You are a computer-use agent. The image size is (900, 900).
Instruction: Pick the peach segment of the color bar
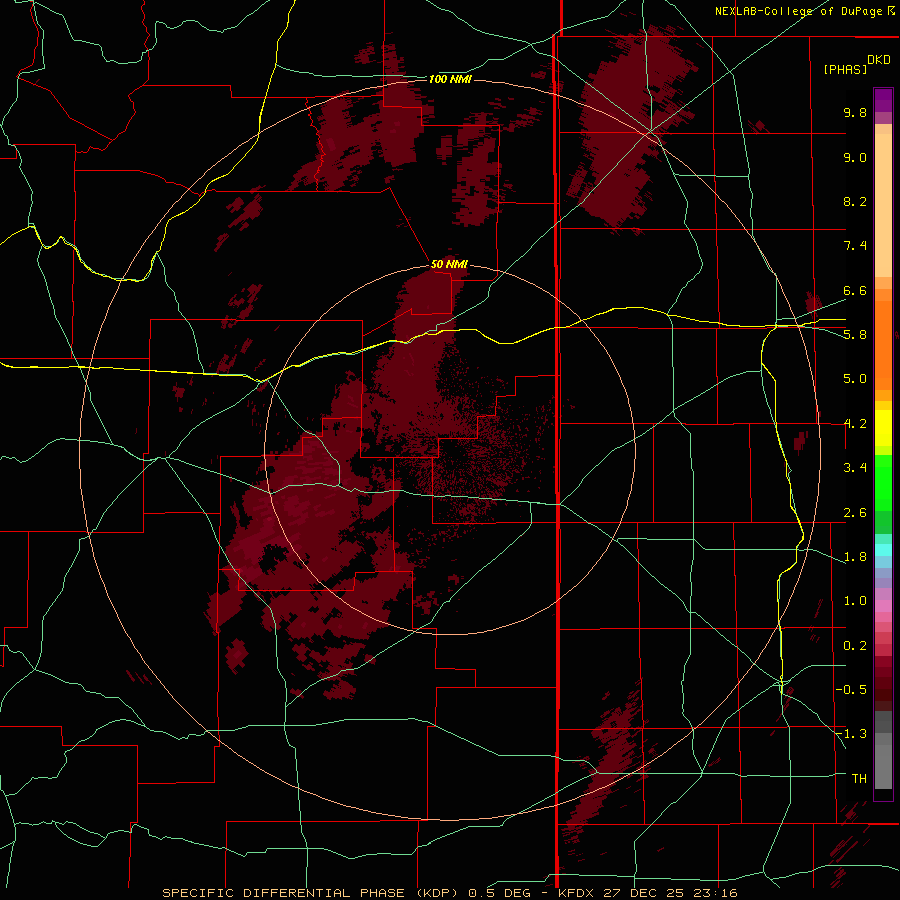pos(883,205)
